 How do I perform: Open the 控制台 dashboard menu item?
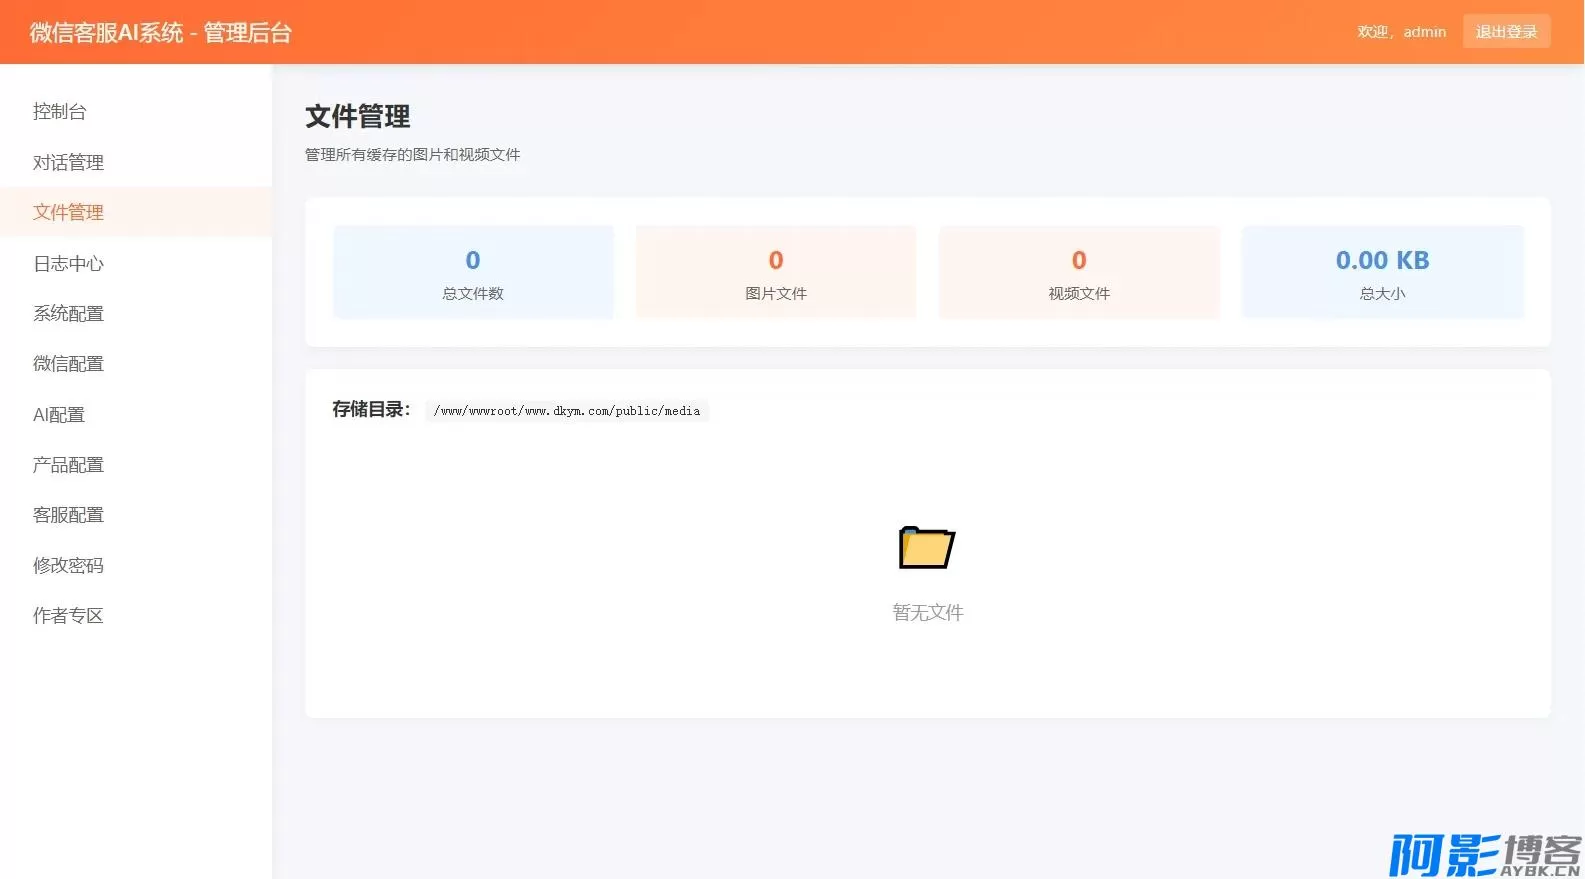coord(60,112)
